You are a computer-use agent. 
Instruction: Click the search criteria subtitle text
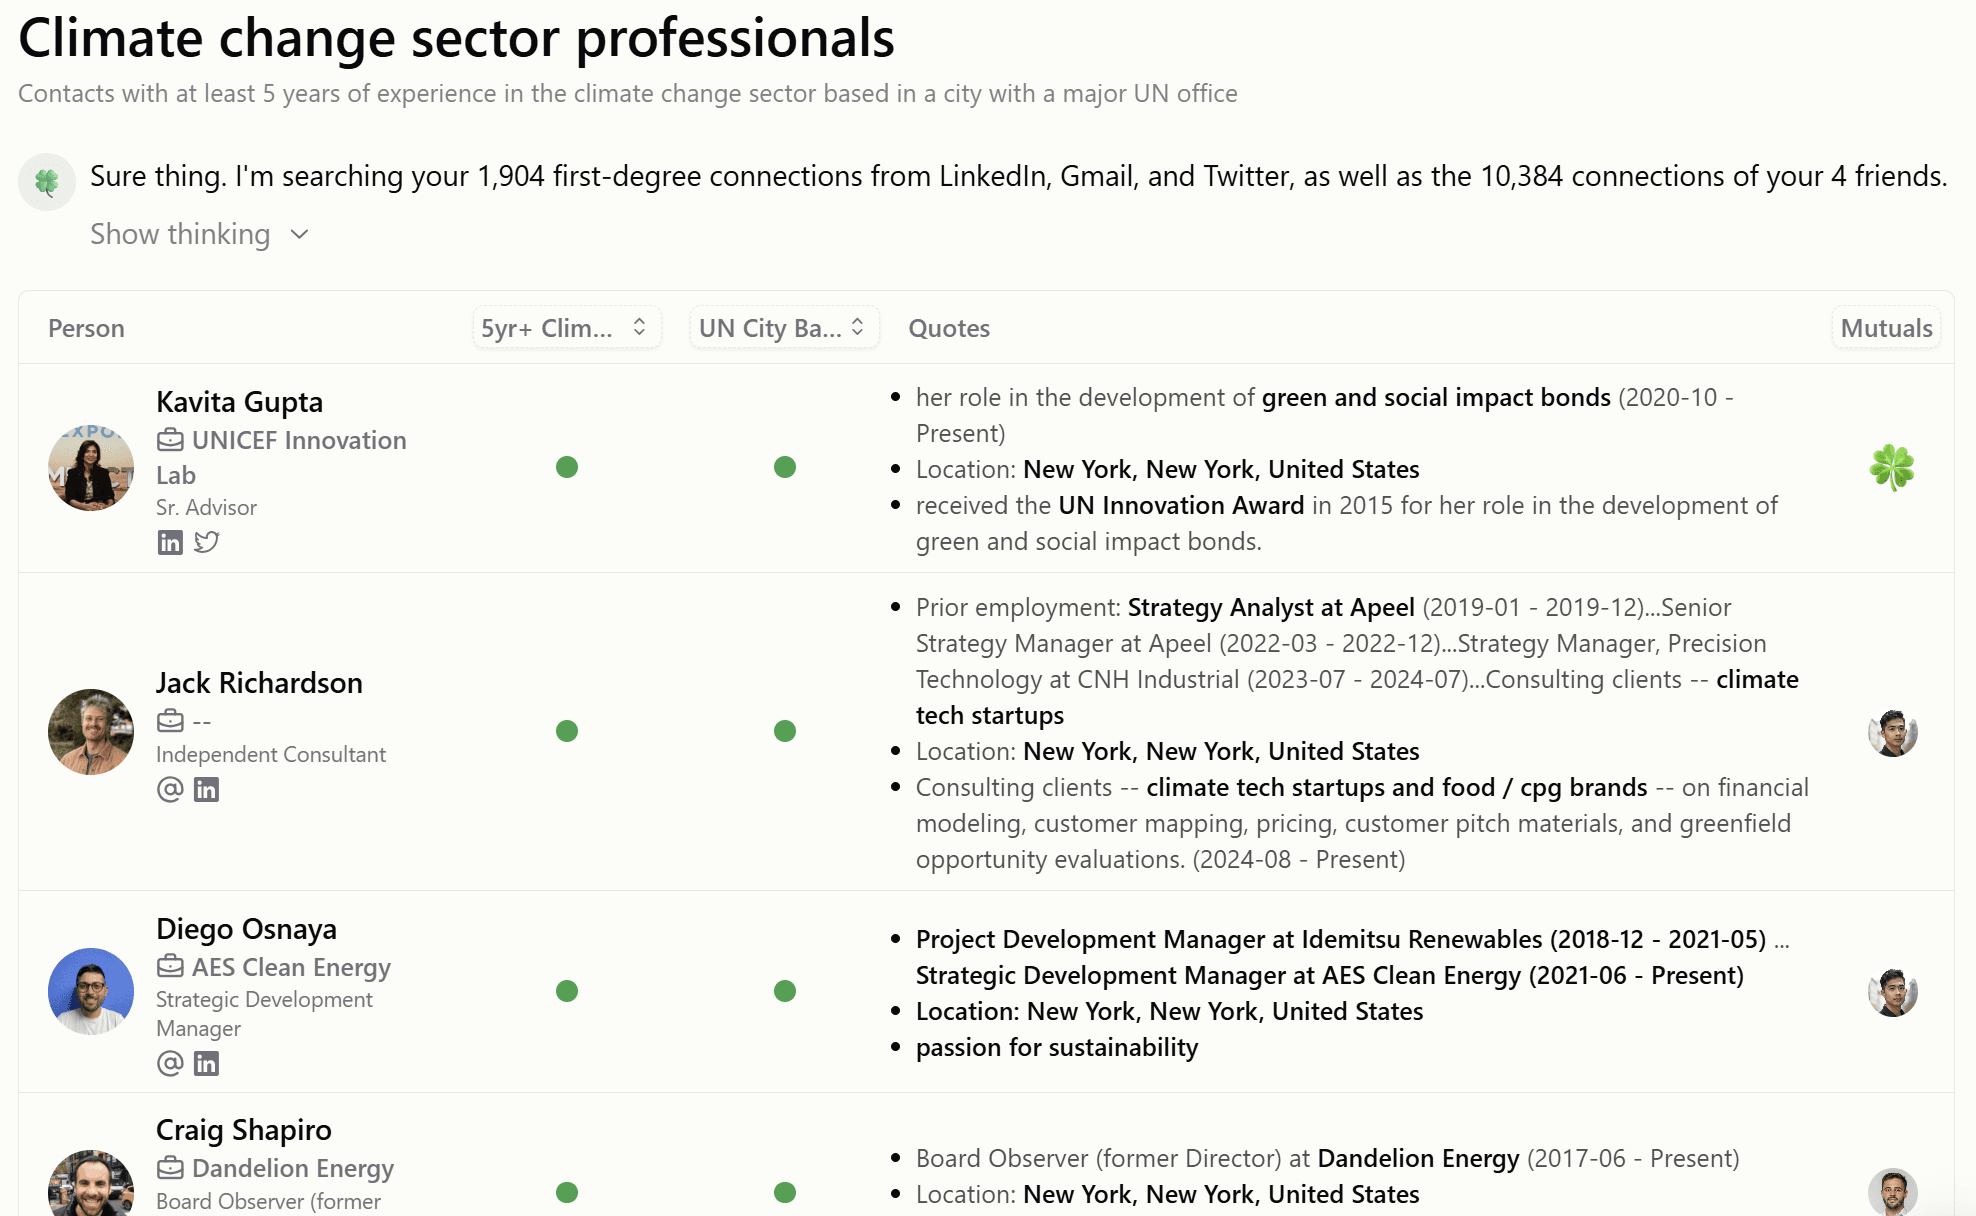pyautogui.click(x=628, y=93)
